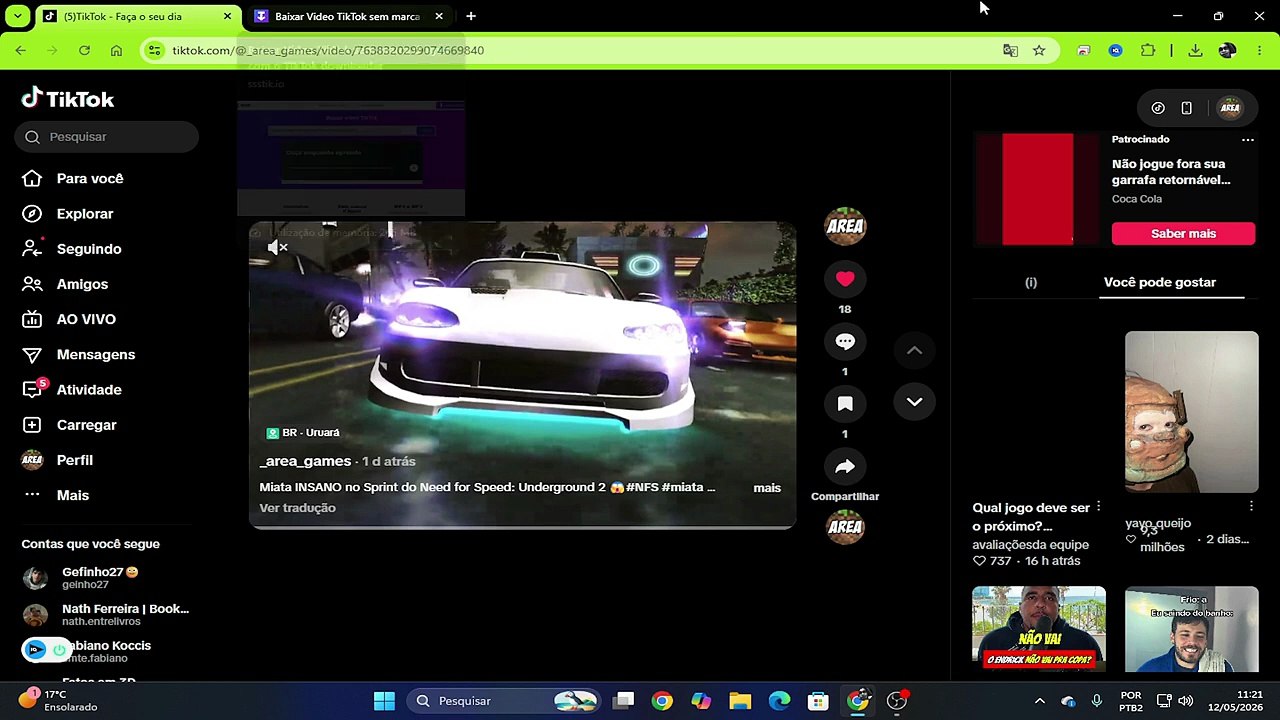Screen dimensions: 1280x720
Task: Open File Explorer from the taskbar
Action: [x=740, y=701]
